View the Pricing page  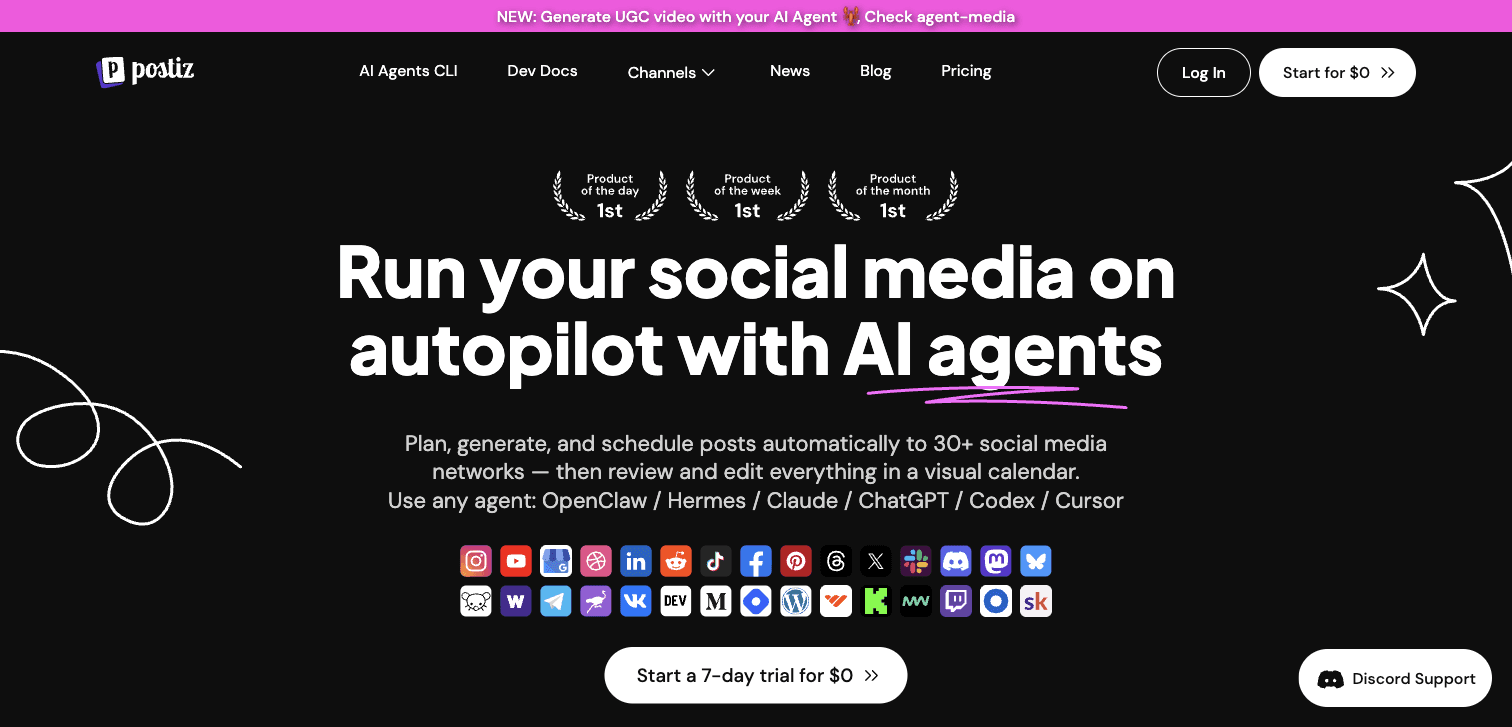pyautogui.click(x=966, y=71)
